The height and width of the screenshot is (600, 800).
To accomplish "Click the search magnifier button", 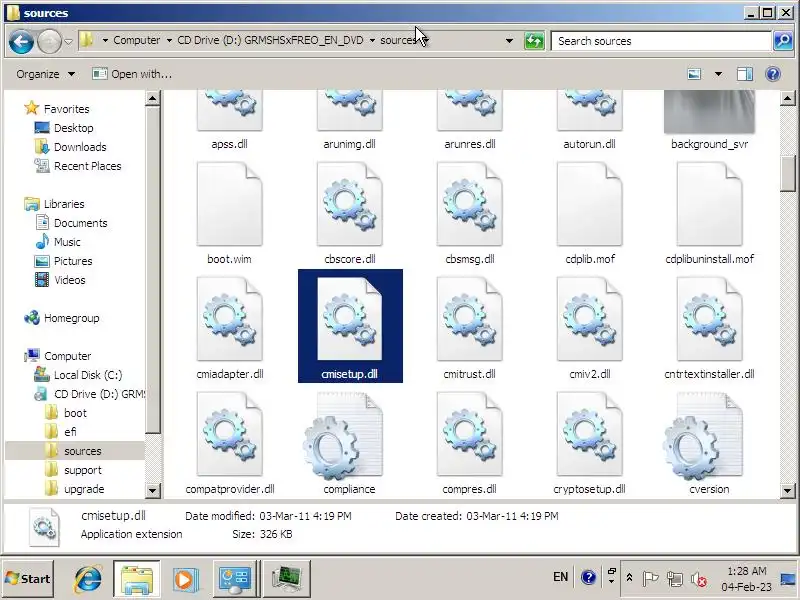I will [783, 41].
